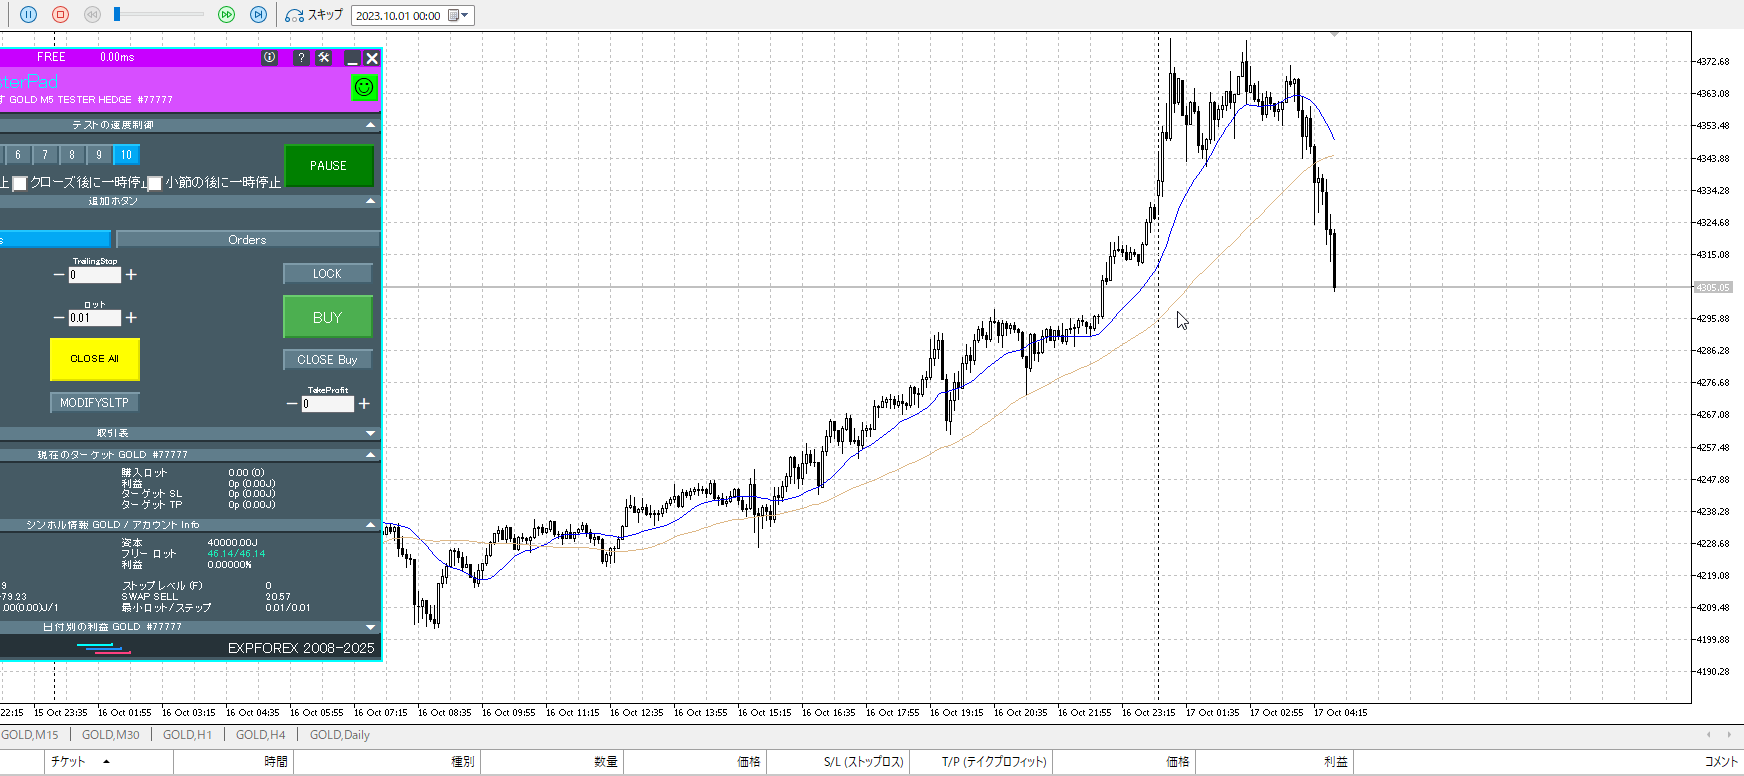Open the info icon in TesterPad header
Image resolution: width=1744 pixels, height=776 pixels.
(x=269, y=58)
